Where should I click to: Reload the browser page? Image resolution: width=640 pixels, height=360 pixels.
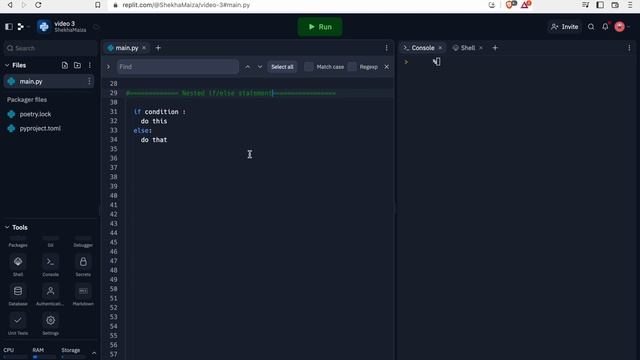(38, 5)
